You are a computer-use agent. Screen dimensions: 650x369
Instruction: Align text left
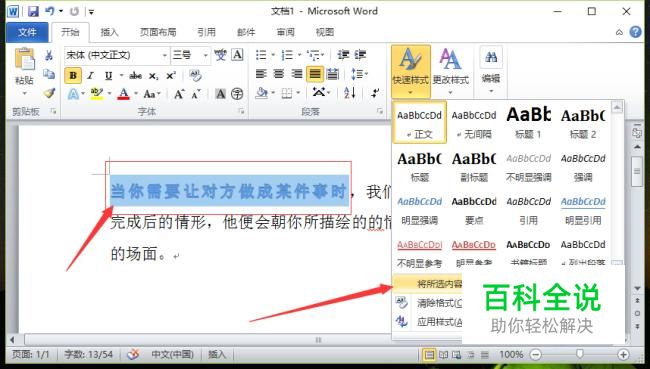tap(261, 74)
